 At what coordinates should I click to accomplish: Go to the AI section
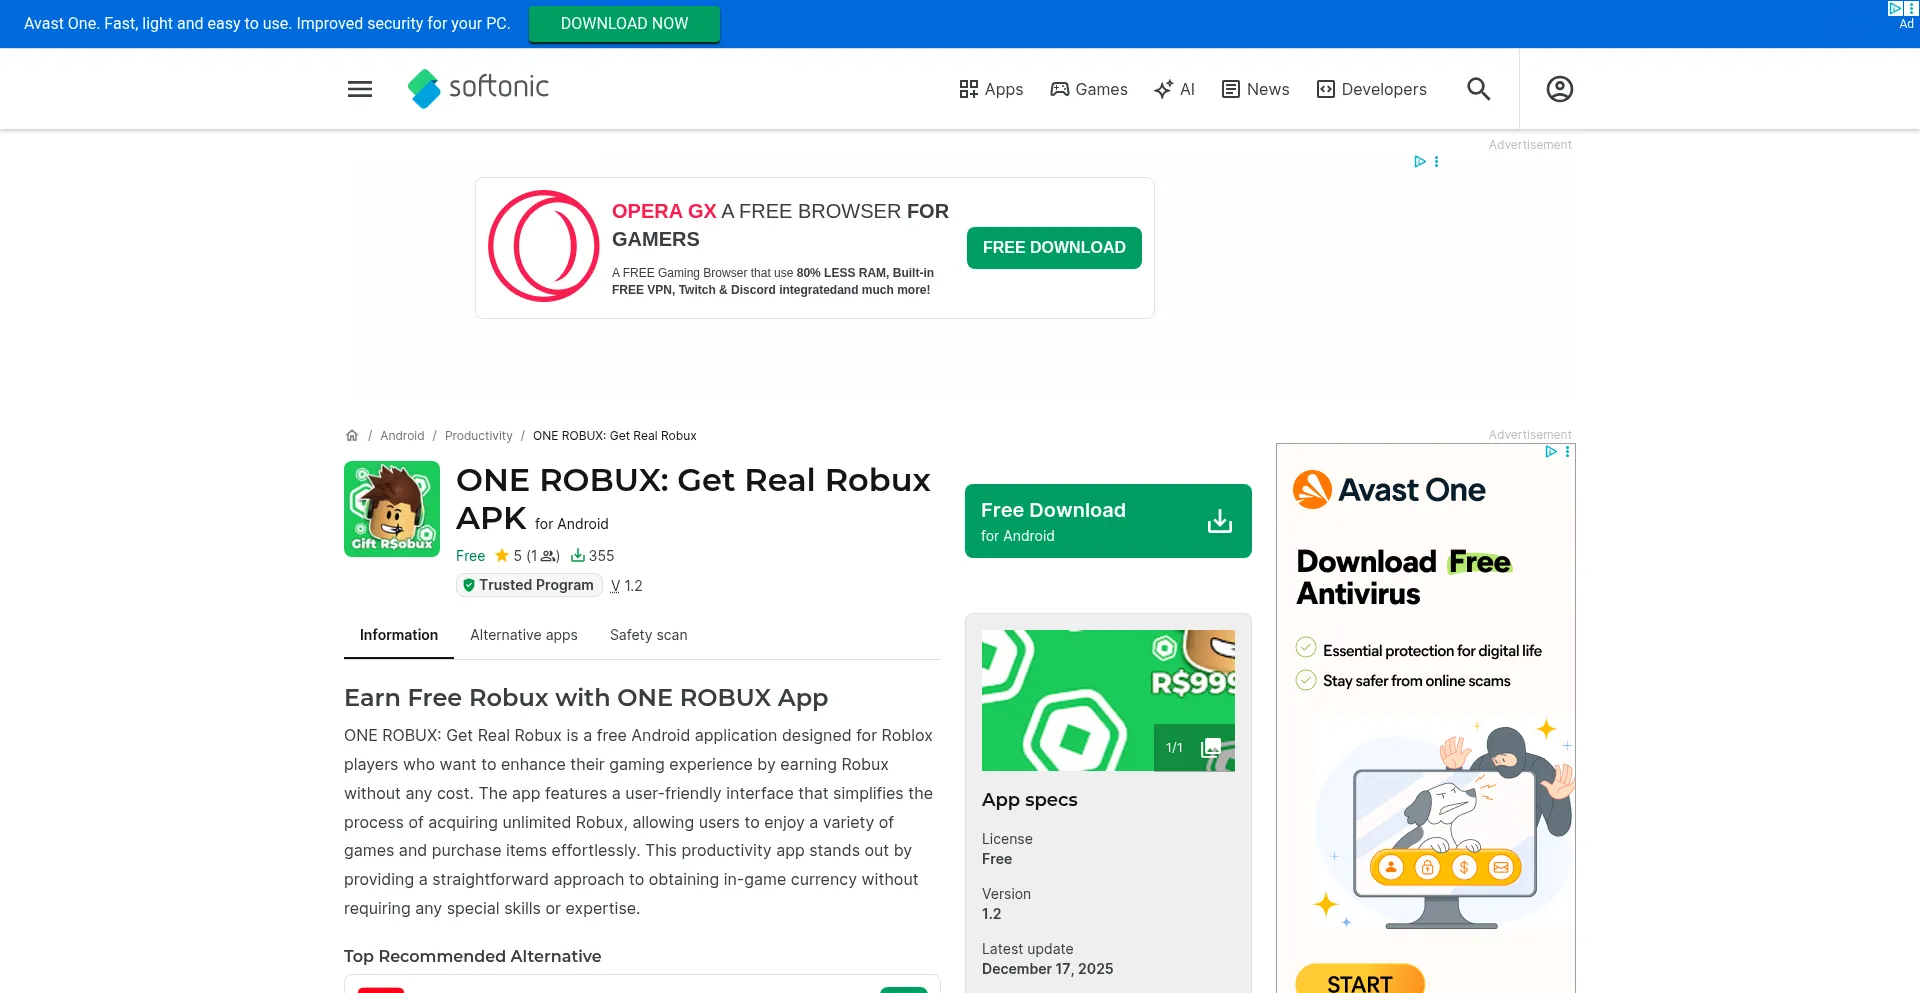coord(1174,89)
